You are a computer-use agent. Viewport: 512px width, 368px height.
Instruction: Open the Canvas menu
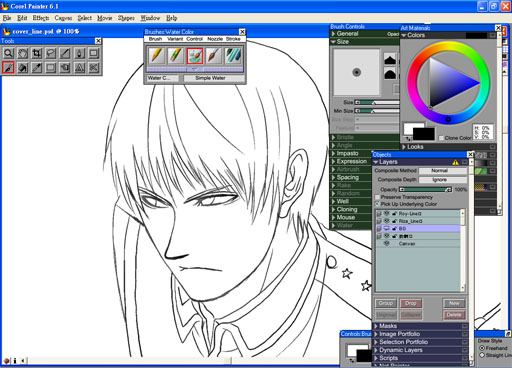point(63,18)
